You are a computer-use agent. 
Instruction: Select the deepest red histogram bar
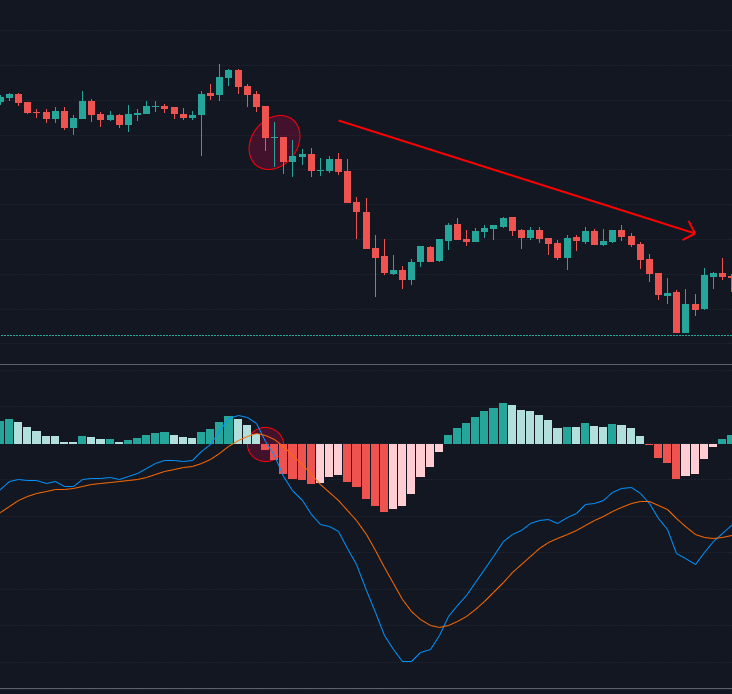[384, 477]
